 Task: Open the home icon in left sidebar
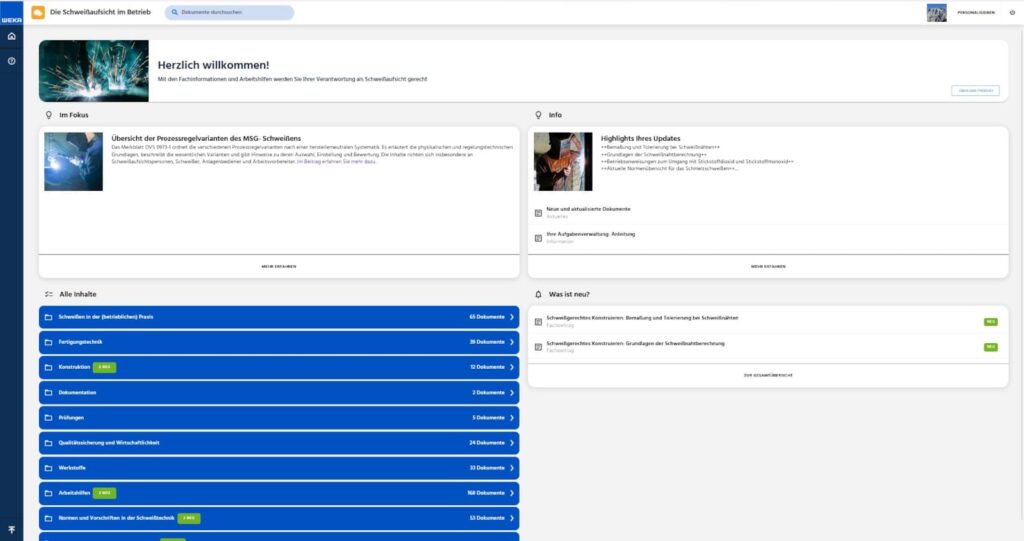(x=11, y=37)
